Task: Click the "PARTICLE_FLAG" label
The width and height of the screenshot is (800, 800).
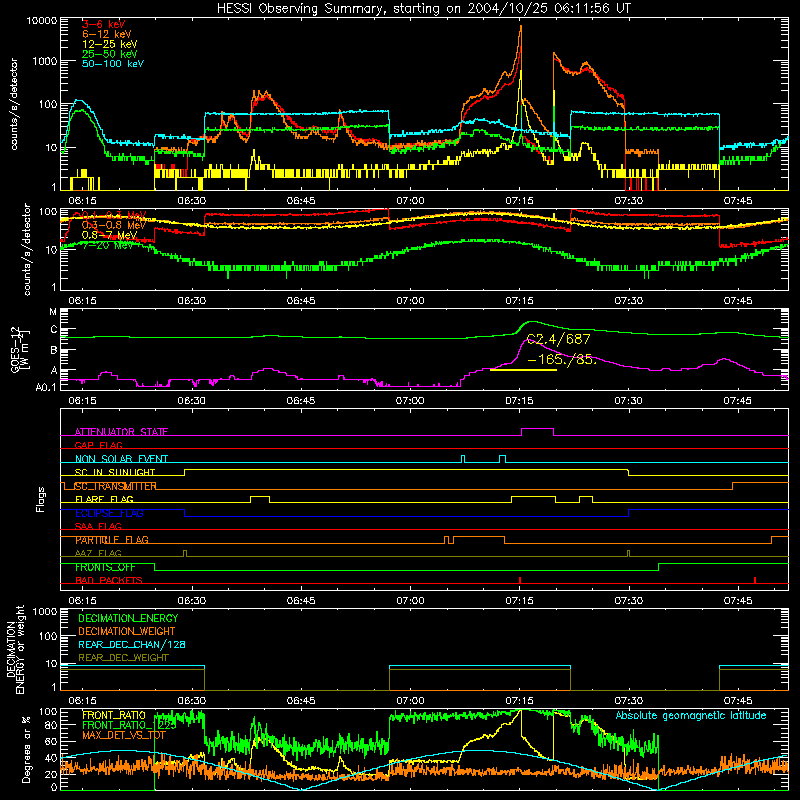Action: (112, 539)
